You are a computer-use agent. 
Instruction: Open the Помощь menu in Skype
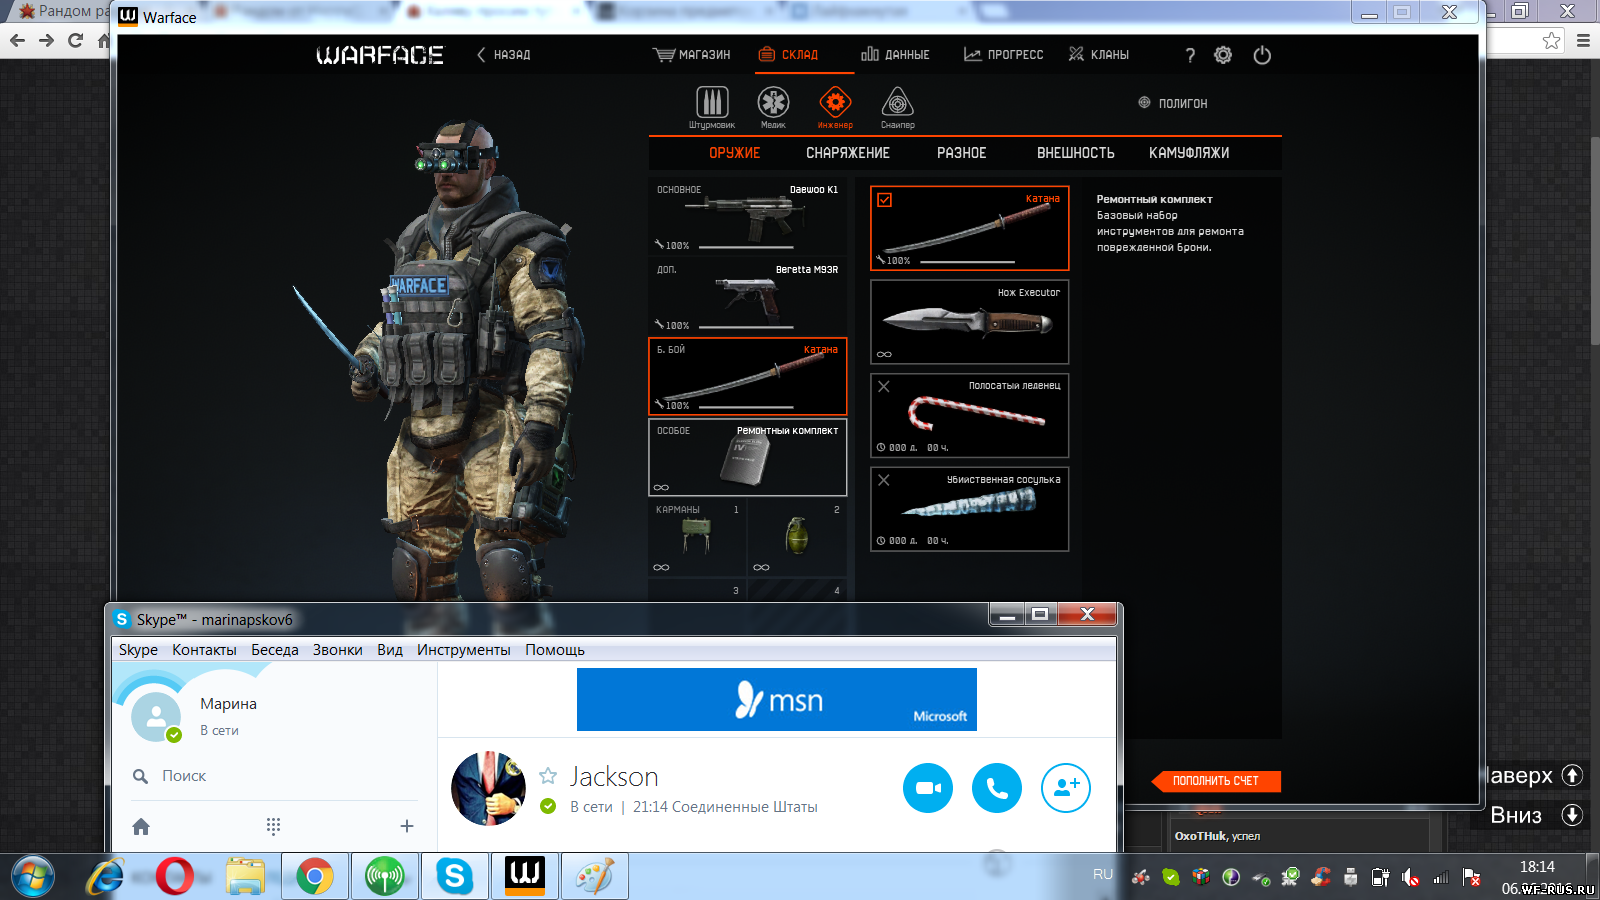(555, 650)
